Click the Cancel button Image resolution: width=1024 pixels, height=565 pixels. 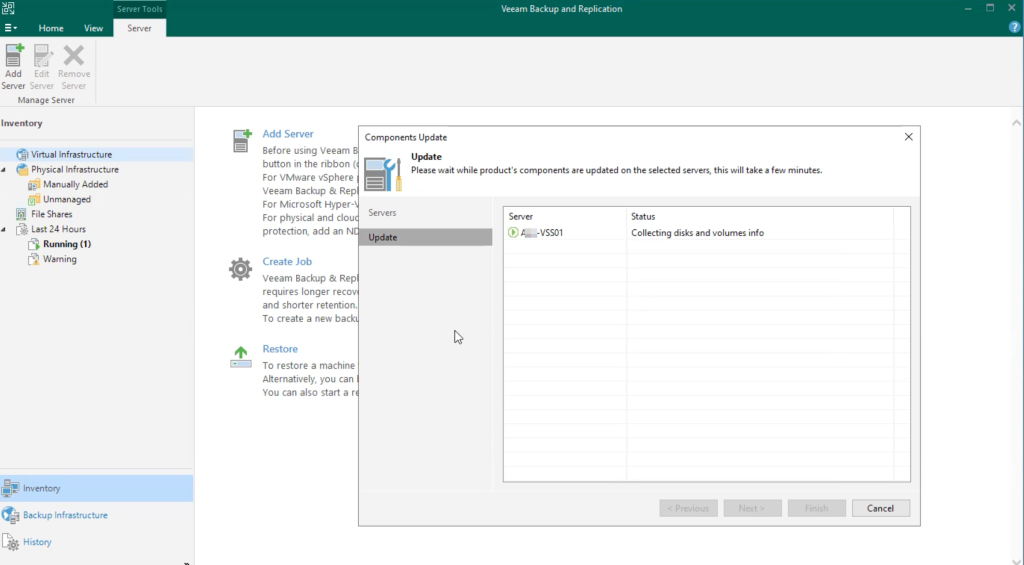(x=880, y=508)
